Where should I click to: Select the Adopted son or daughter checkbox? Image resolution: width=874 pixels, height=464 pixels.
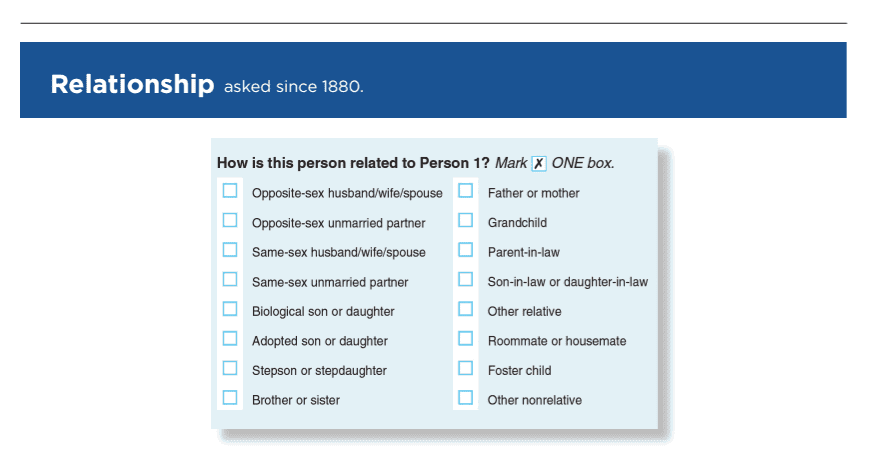click(x=230, y=338)
